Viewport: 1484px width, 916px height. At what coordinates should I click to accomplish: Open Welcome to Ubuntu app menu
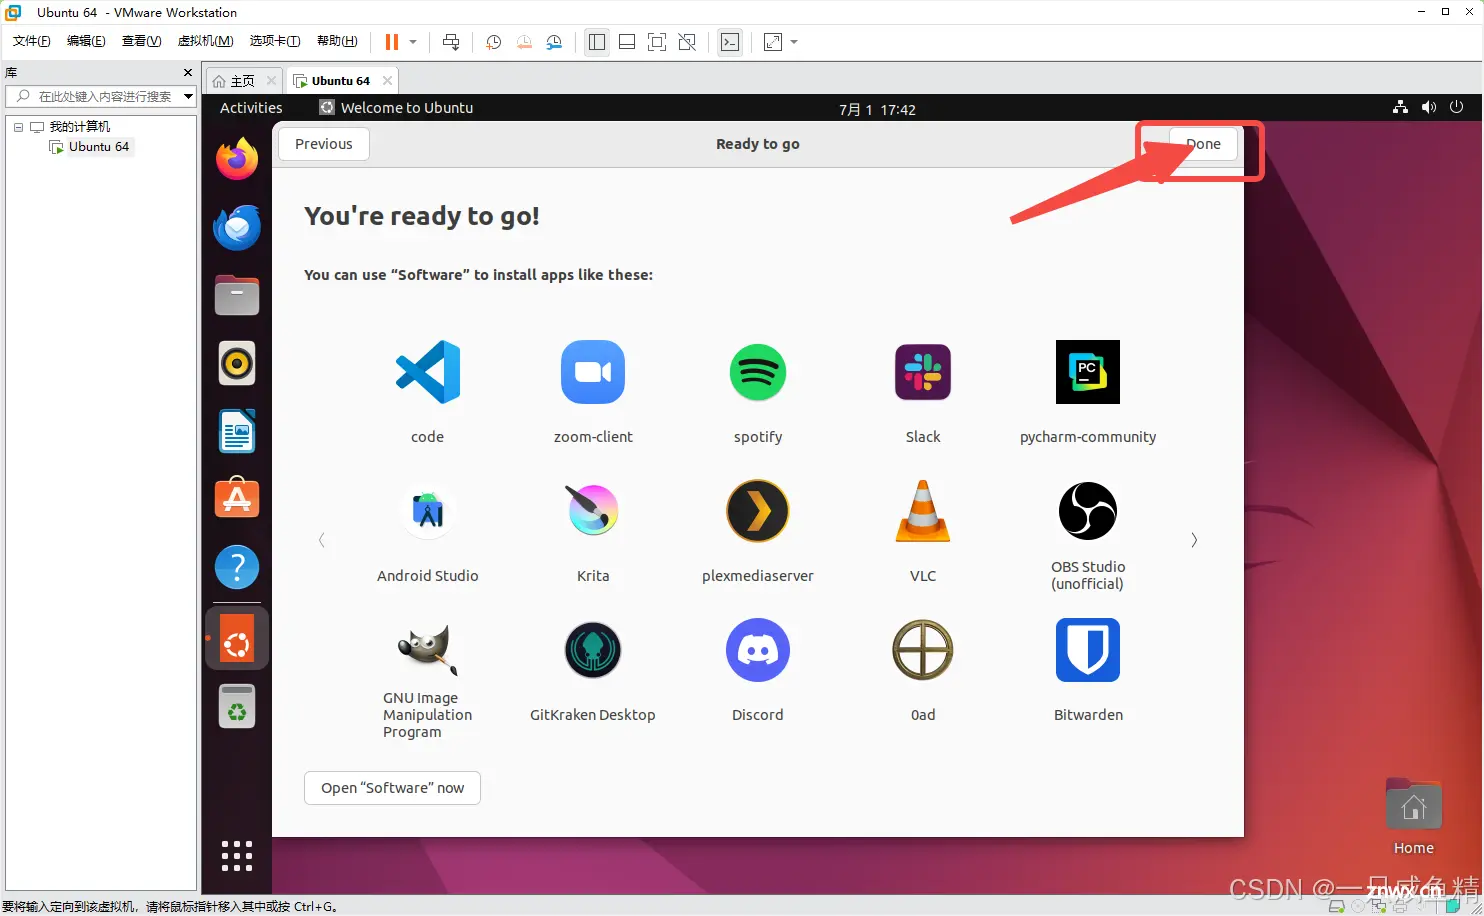[396, 108]
